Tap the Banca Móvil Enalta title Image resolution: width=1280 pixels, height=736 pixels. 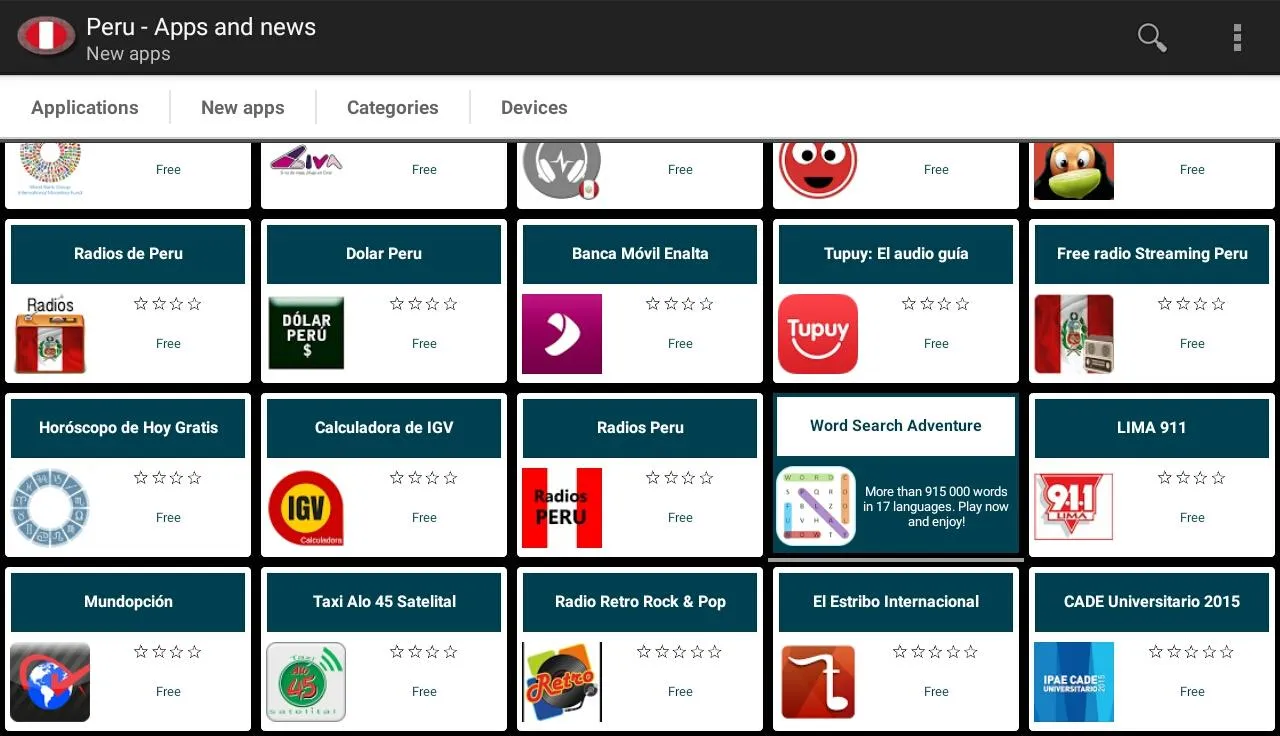640,254
